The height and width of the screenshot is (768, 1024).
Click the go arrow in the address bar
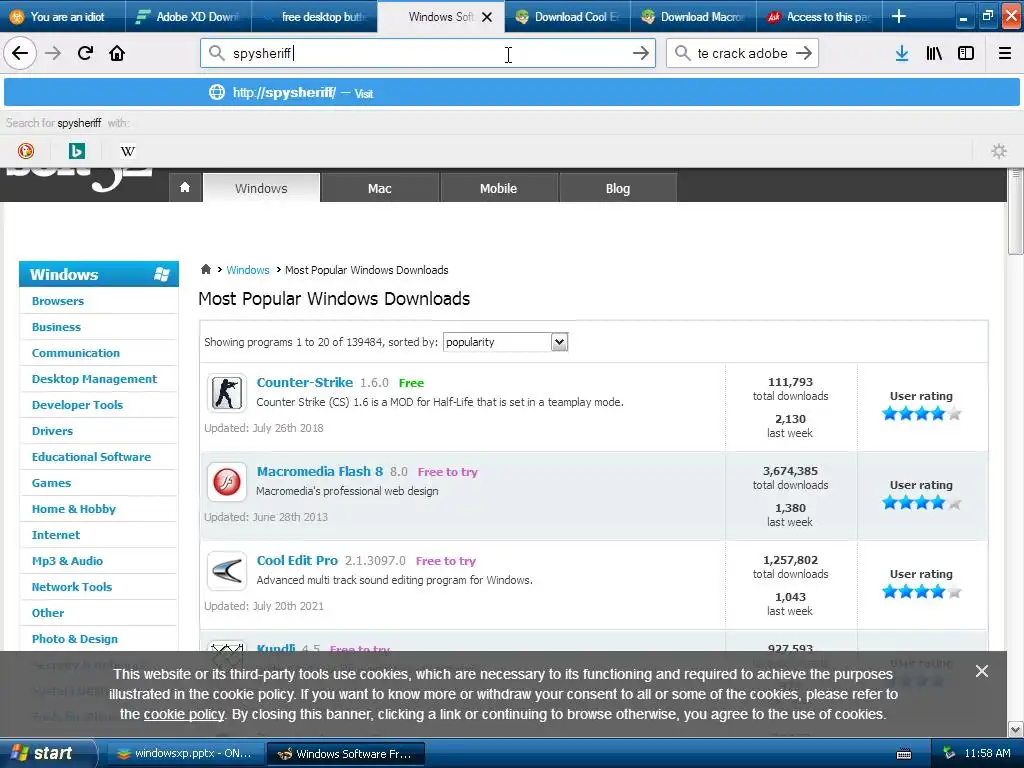click(x=641, y=53)
